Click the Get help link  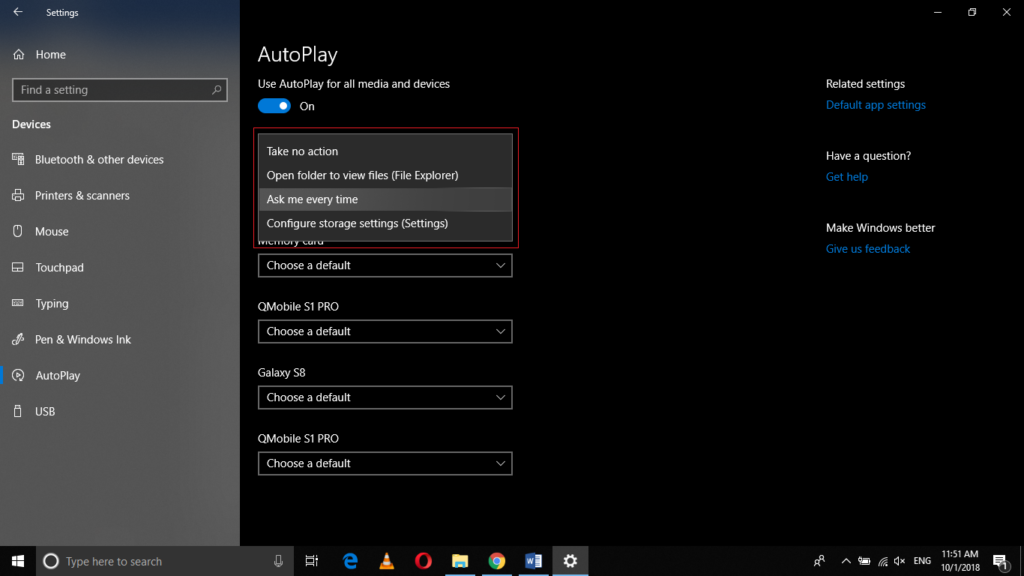[x=846, y=176]
